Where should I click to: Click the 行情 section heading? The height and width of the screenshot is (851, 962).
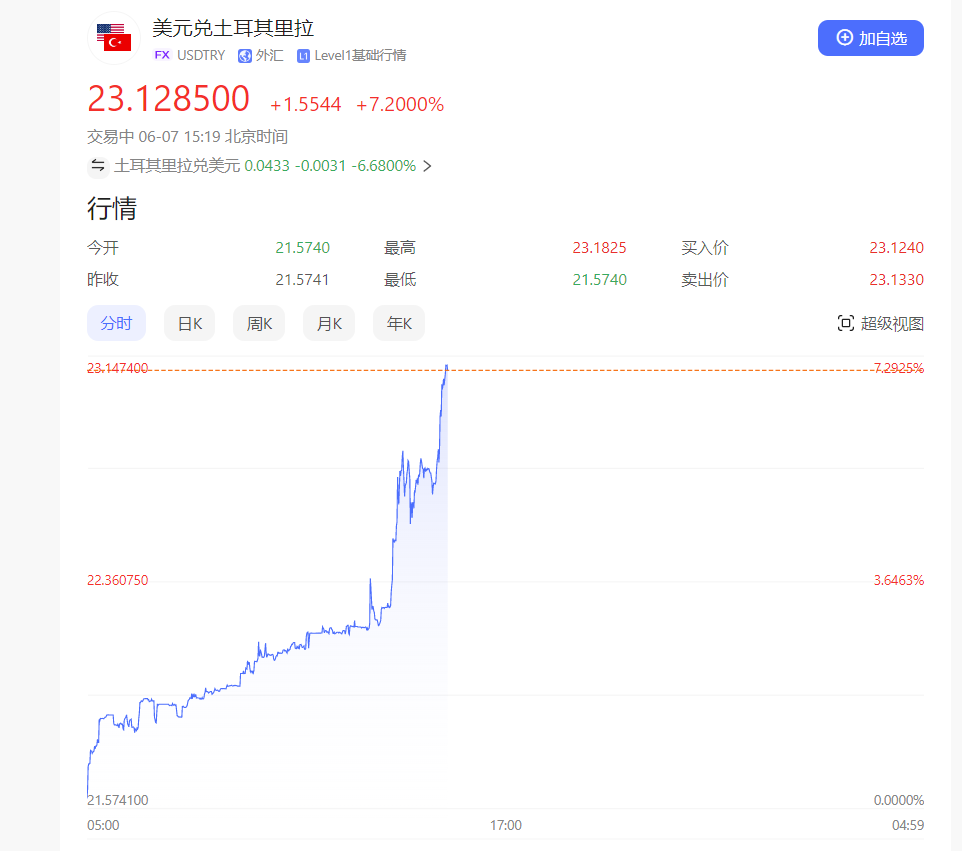pos(112,208)
